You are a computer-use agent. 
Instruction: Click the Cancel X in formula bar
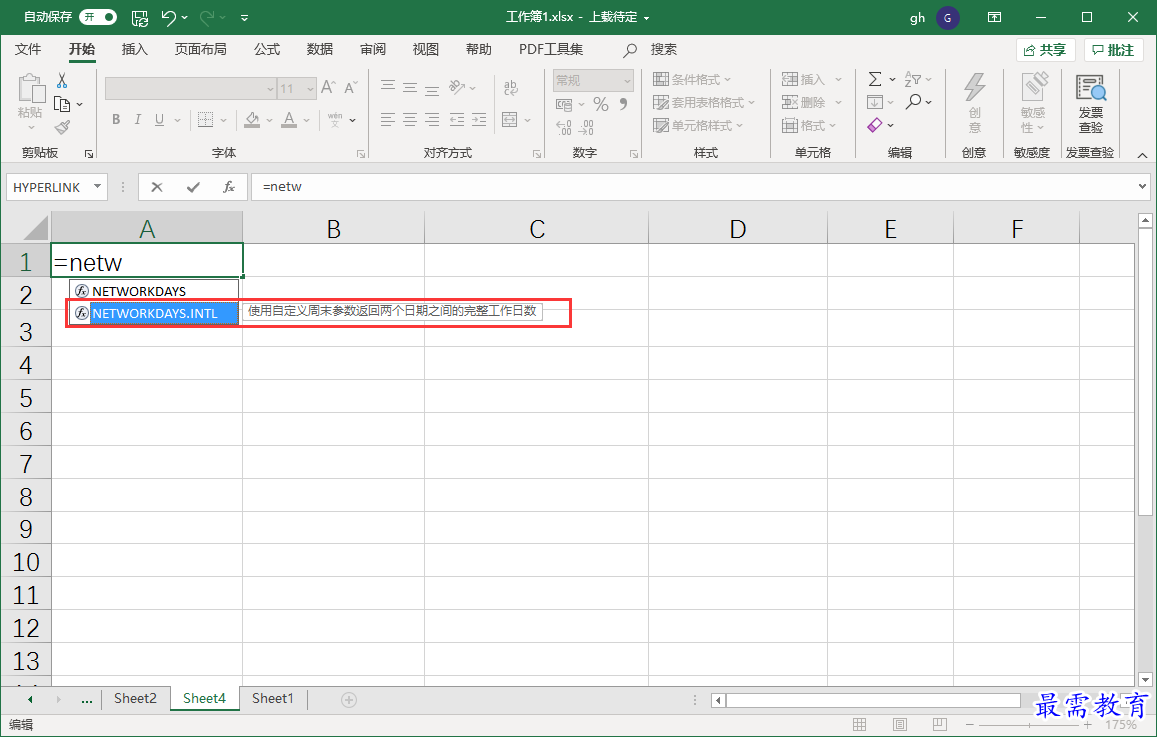pos(156,187)
